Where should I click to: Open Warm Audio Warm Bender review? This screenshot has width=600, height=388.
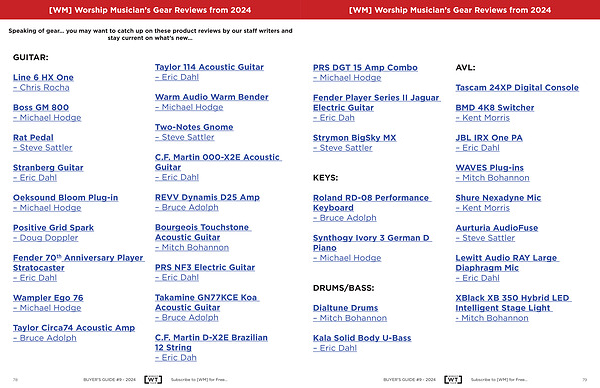(212, 97)
